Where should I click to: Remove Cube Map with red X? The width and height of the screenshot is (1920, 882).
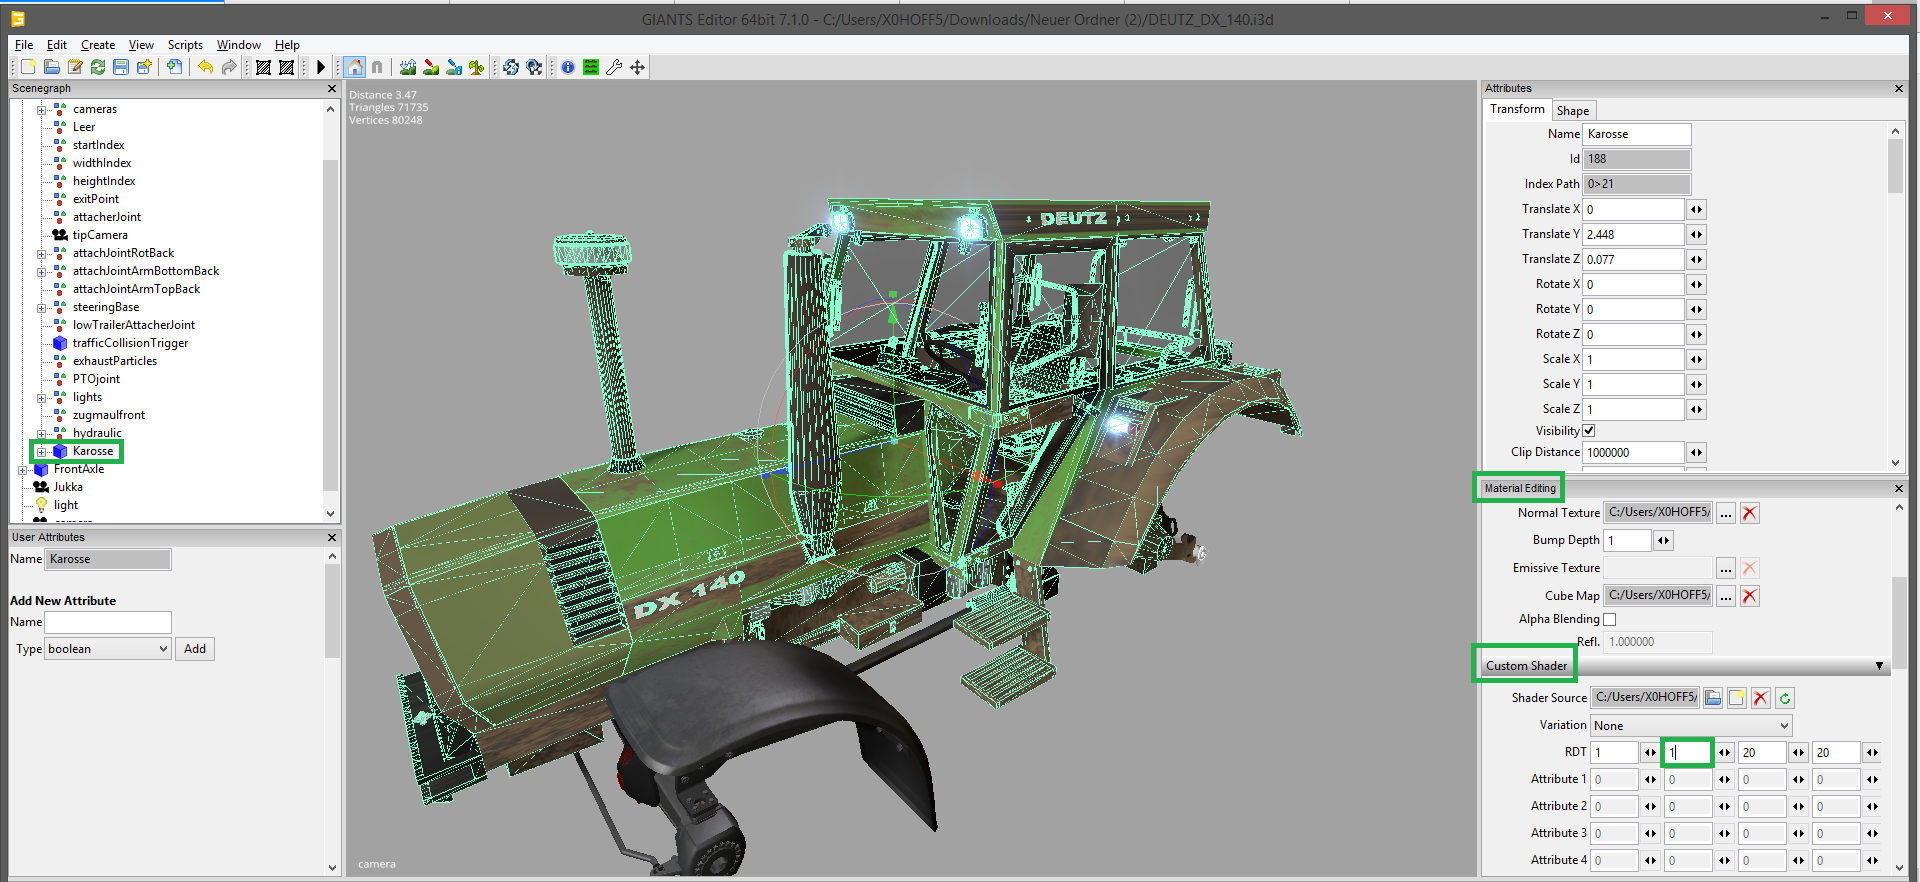point(1749,596)
